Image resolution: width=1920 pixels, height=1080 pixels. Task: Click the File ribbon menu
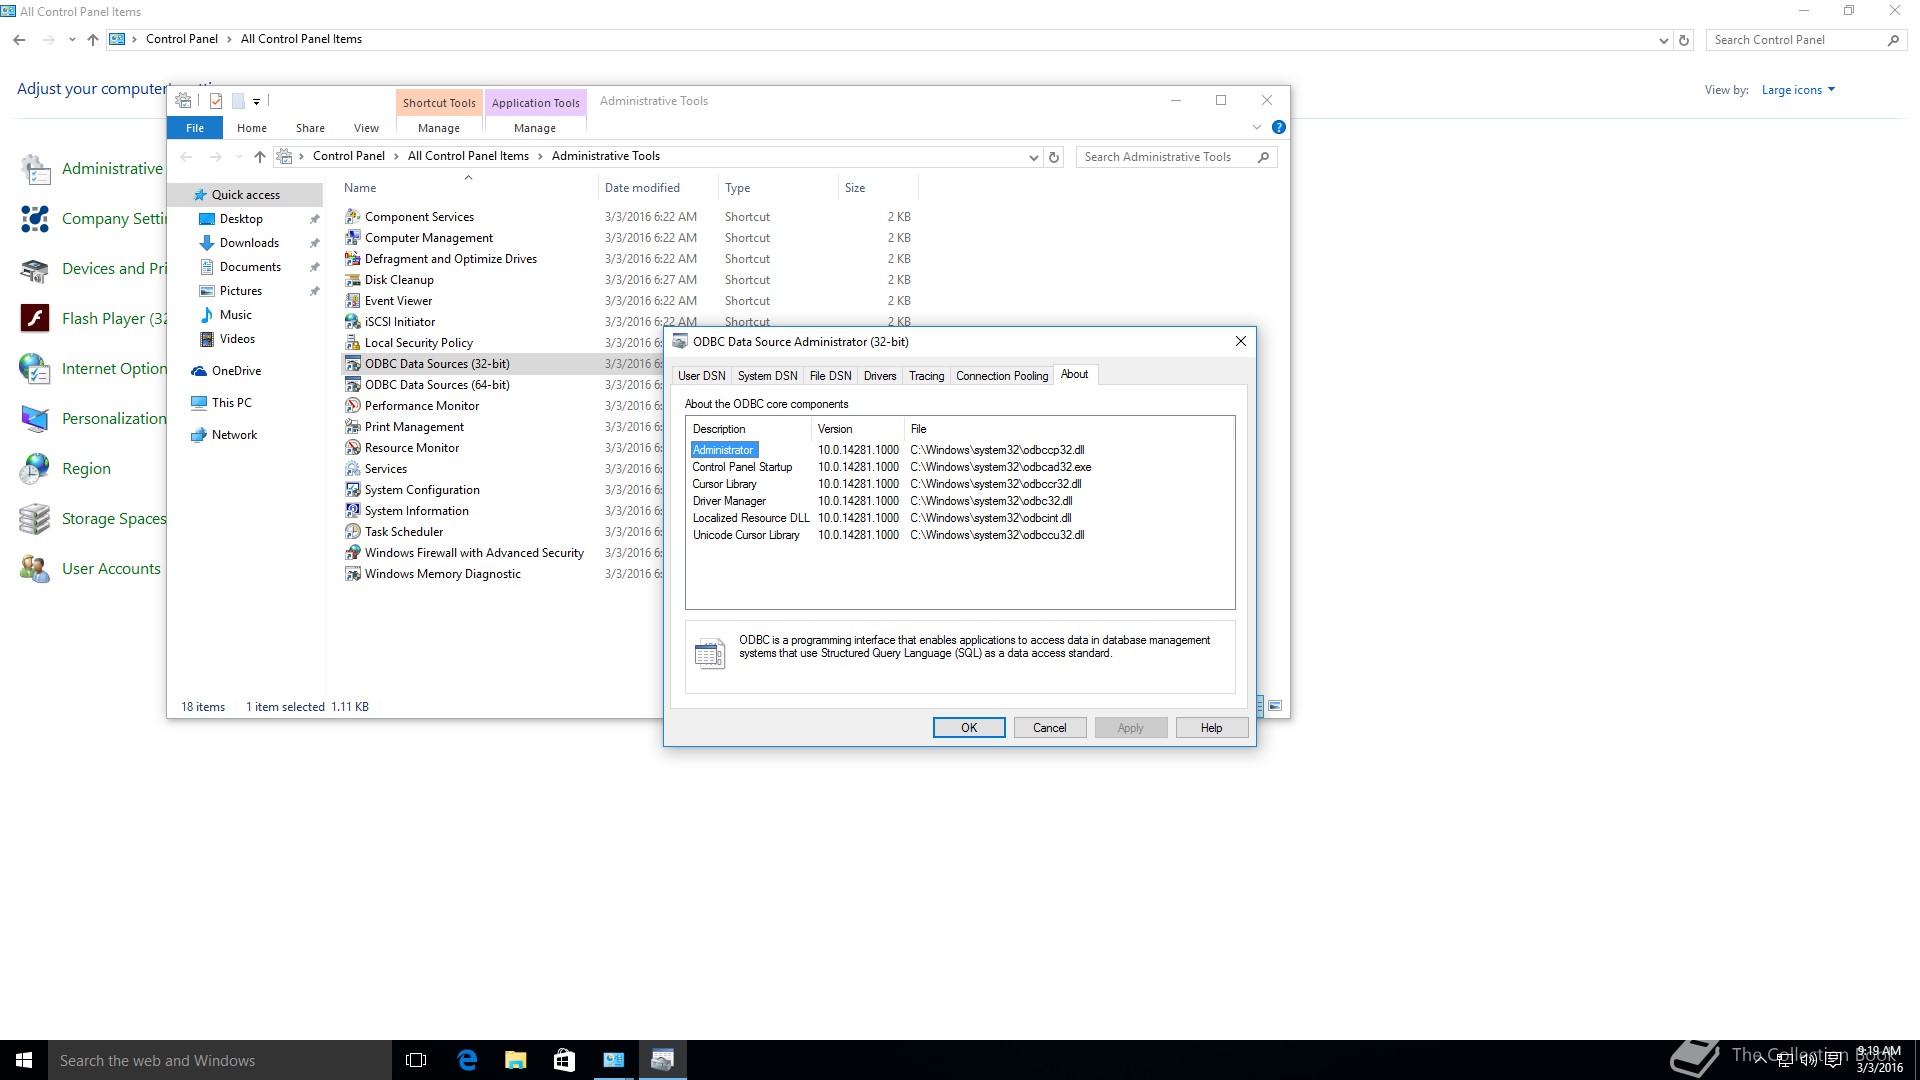[x=195, y=128]
